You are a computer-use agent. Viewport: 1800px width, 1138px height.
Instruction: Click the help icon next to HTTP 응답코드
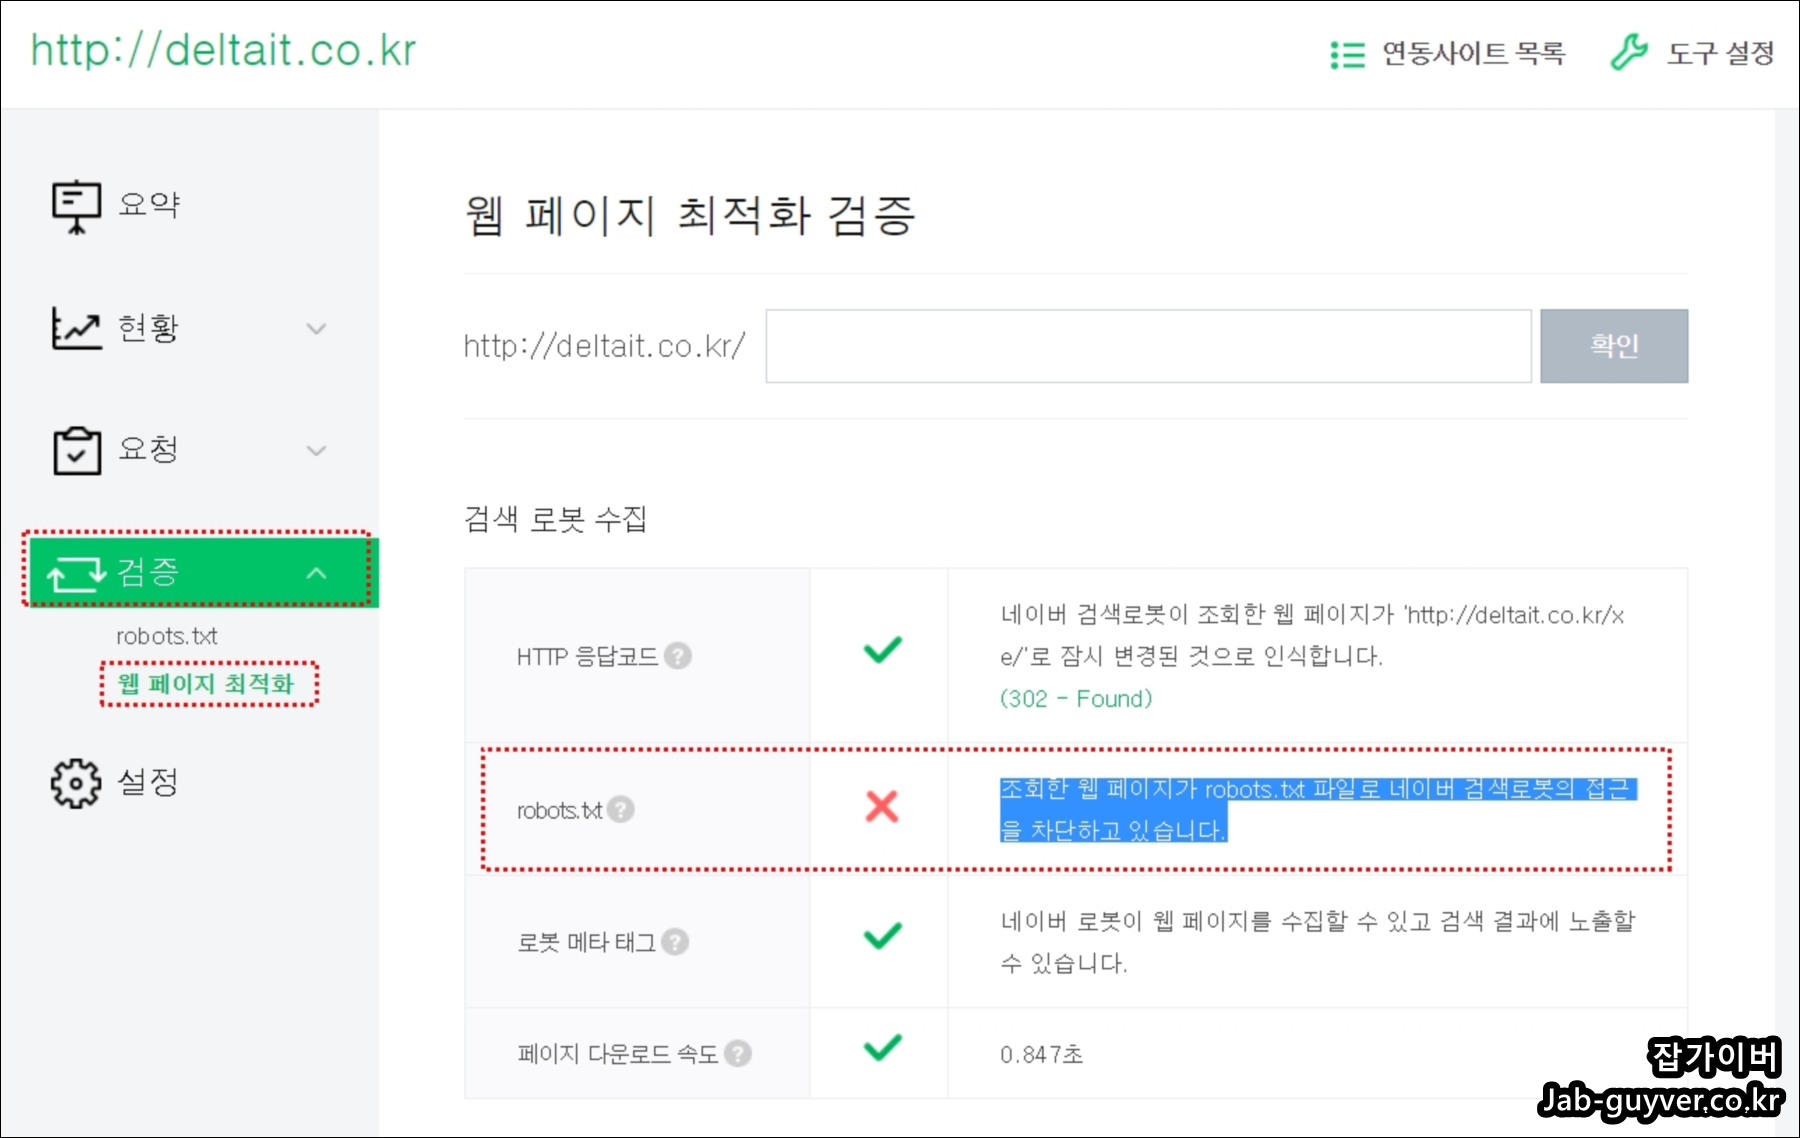pos(676,657)
